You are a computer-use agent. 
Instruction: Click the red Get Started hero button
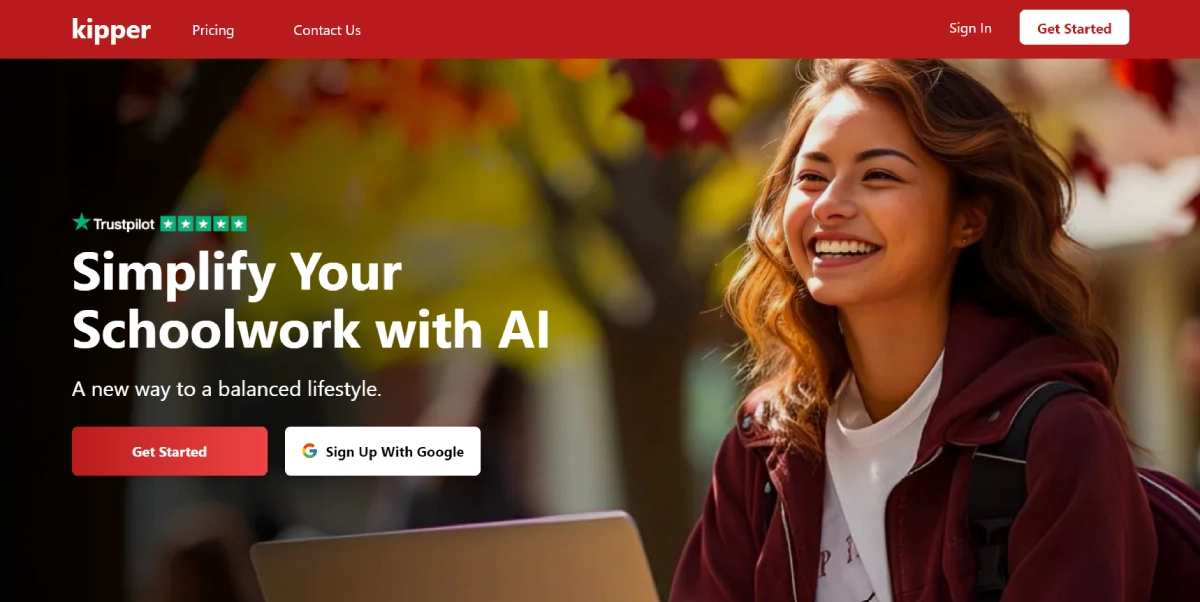pyautogui.click(x=170, y=451)
